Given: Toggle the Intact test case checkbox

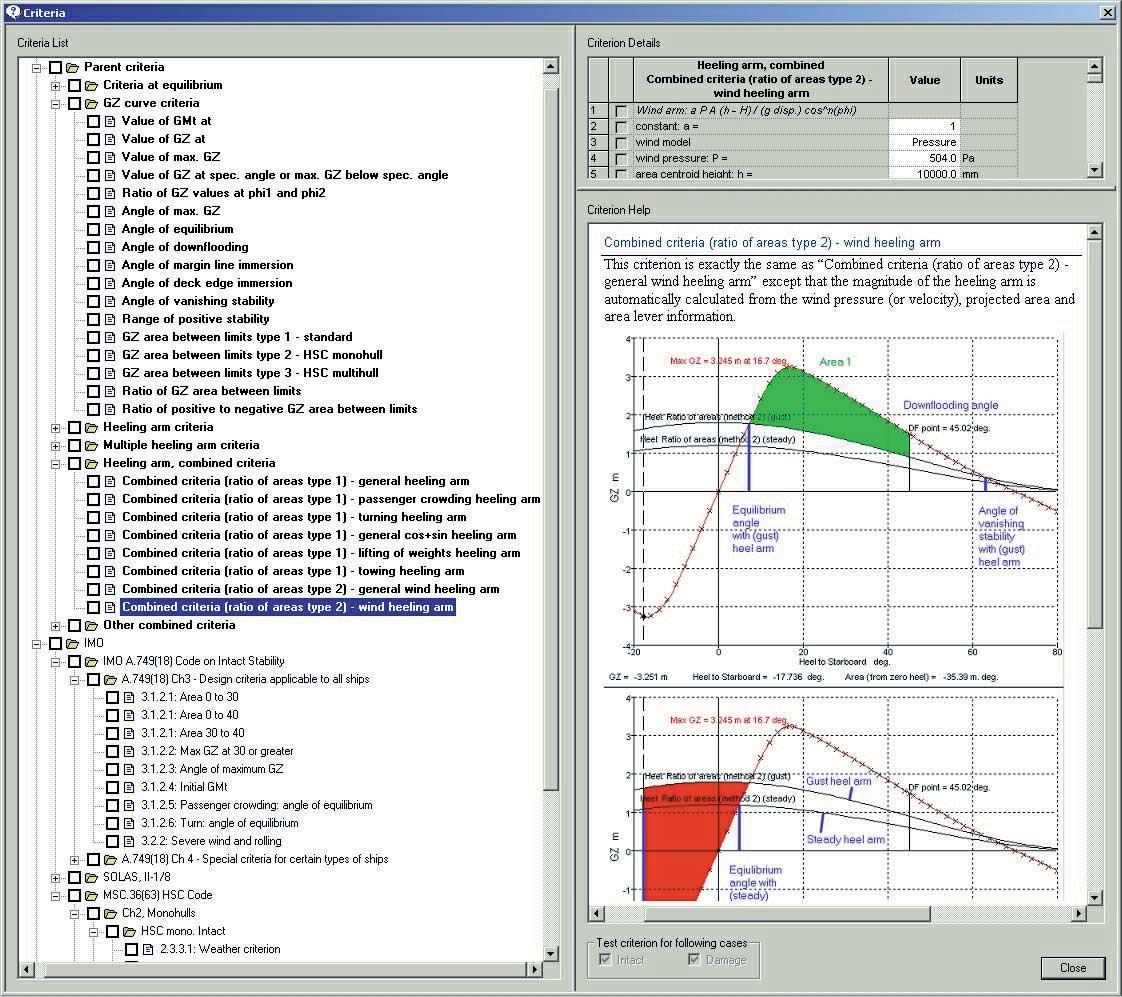Looking at the screenshot, I should (x=605, y=960).
